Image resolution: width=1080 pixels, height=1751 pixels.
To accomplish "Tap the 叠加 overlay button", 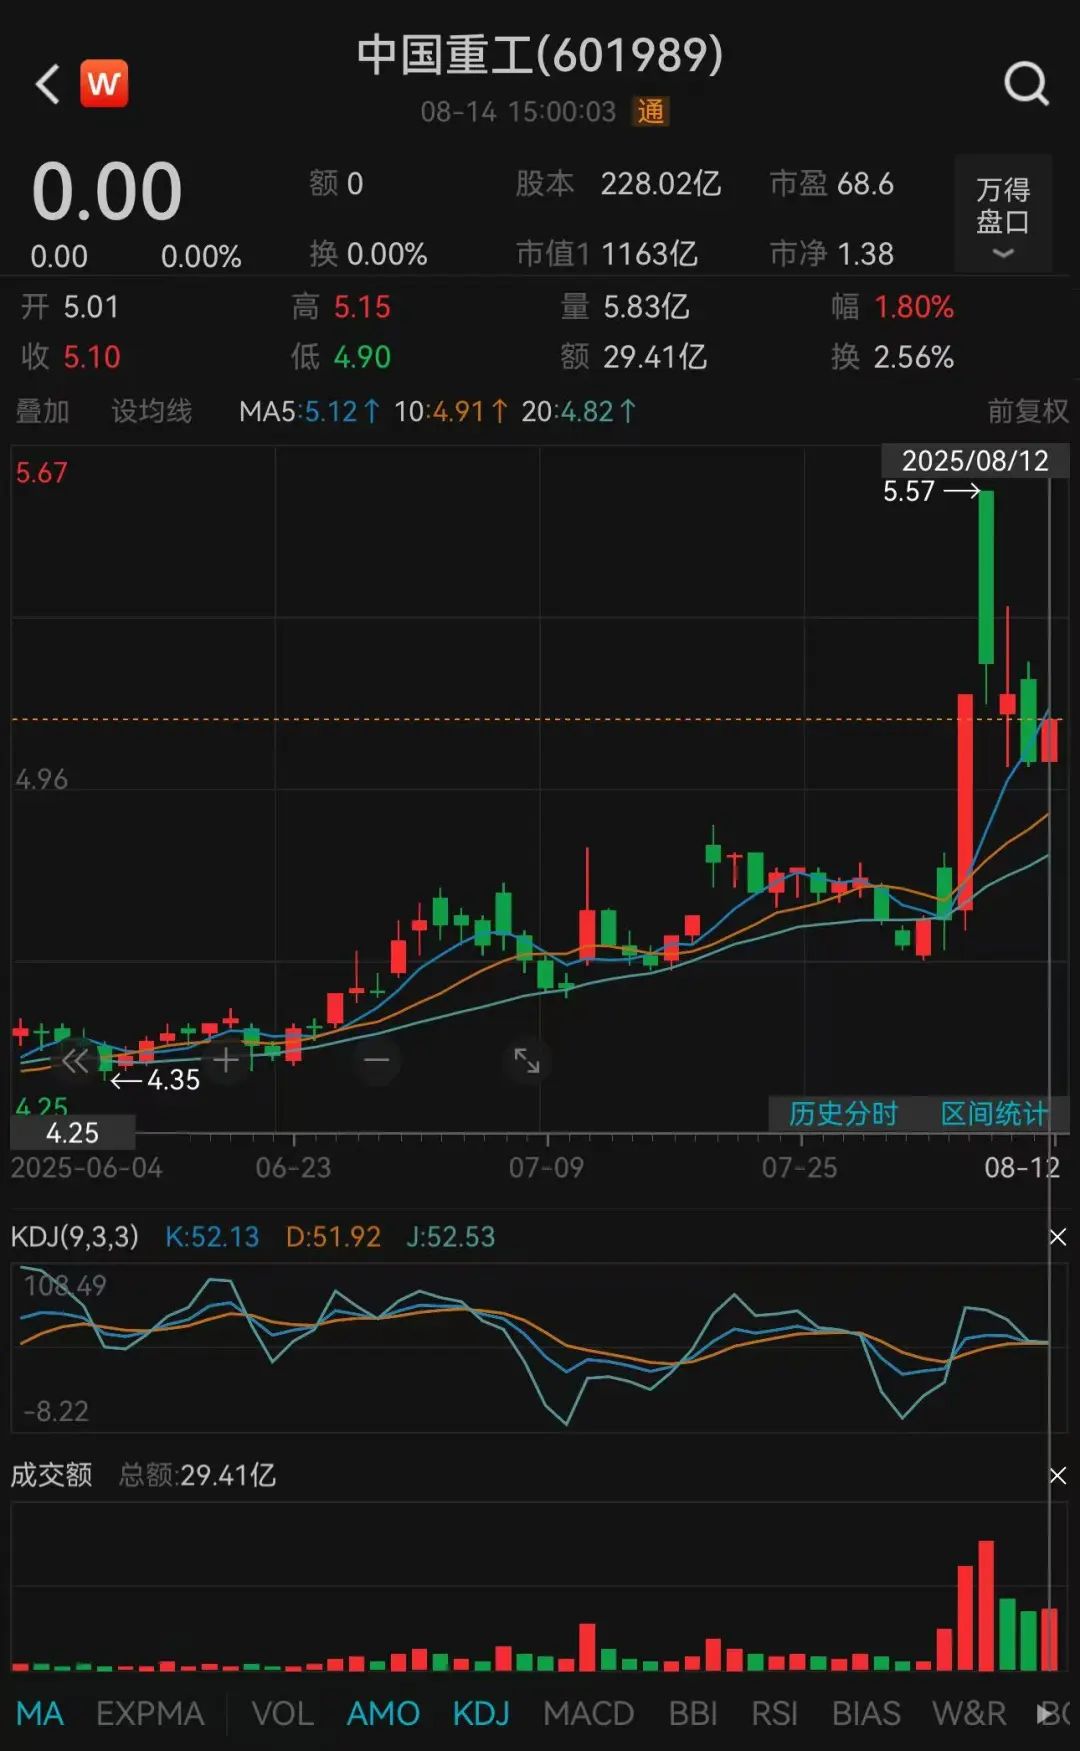I will [43, 411].
